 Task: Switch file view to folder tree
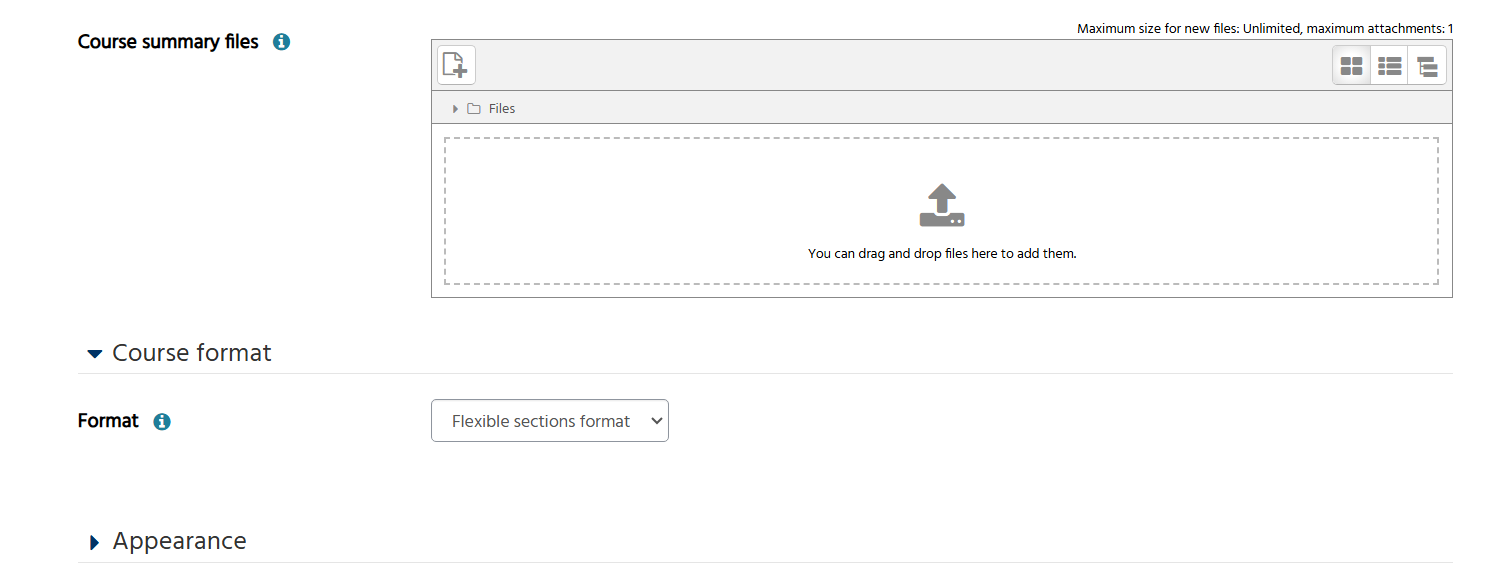1427,66
